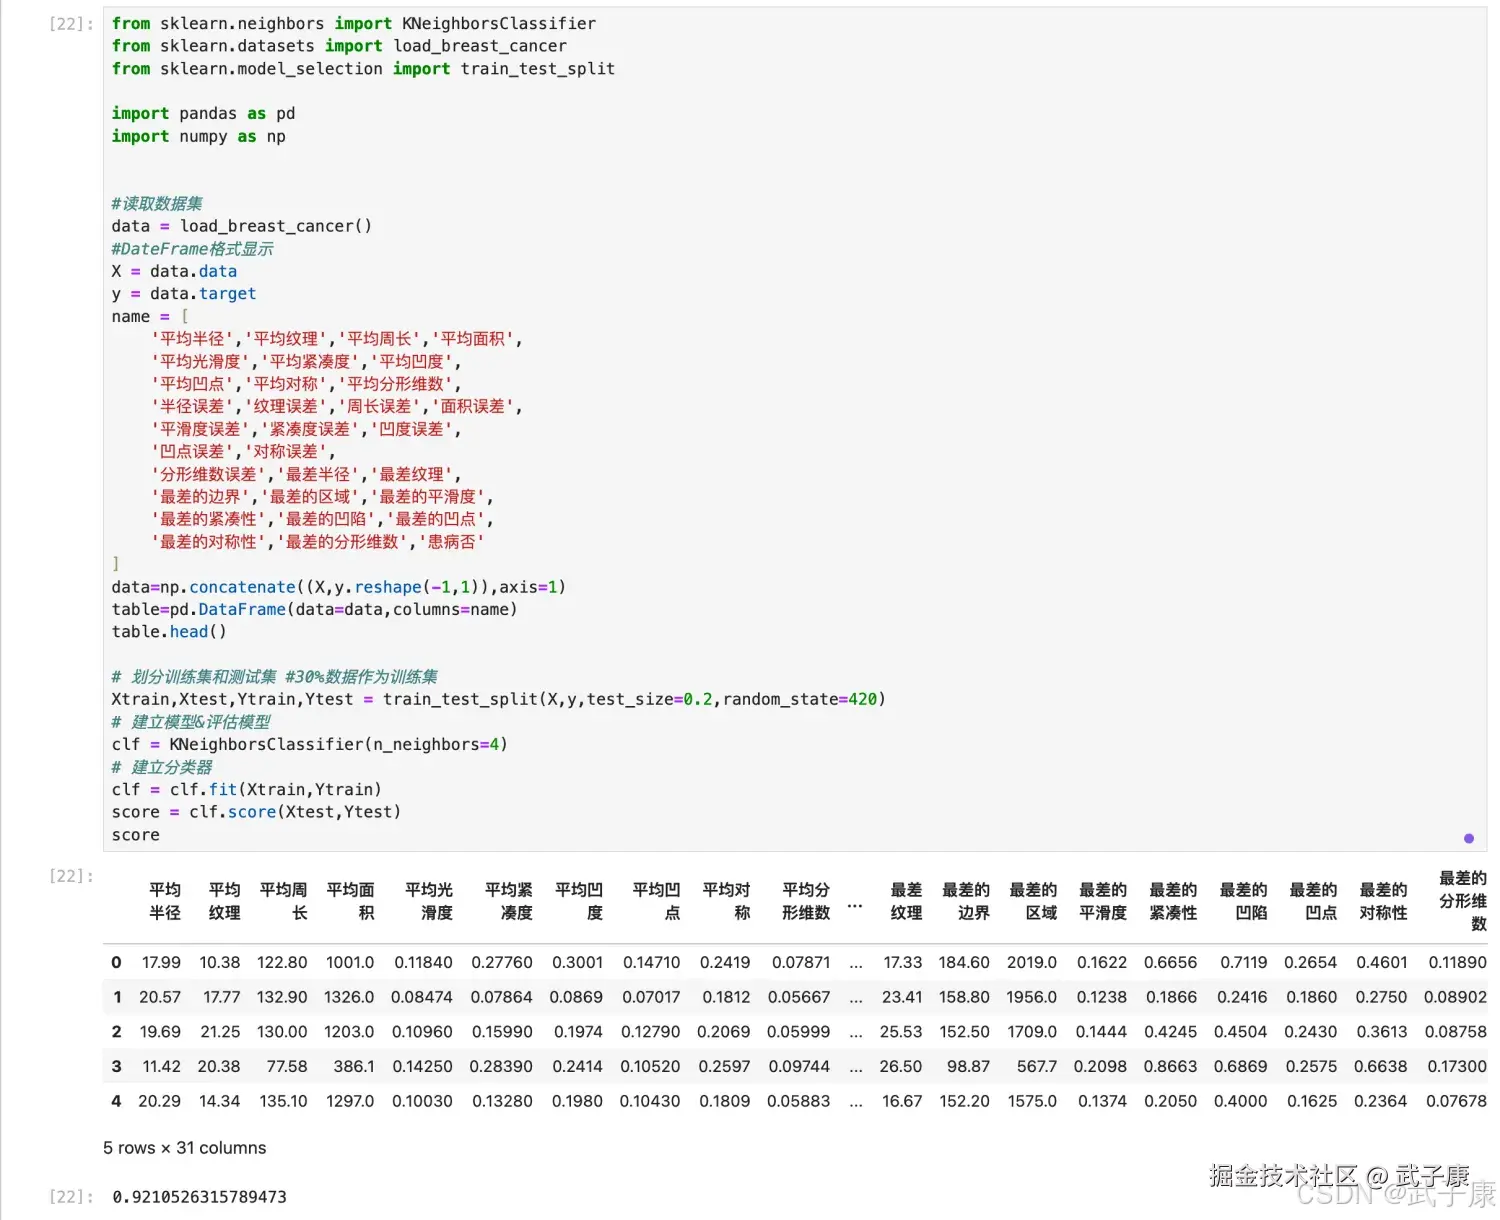Image resolution: width=1500 pixels, height=1220 pixels.
Task: Click the table cell containing 19.69
Action: click(x=160, y=1031)
